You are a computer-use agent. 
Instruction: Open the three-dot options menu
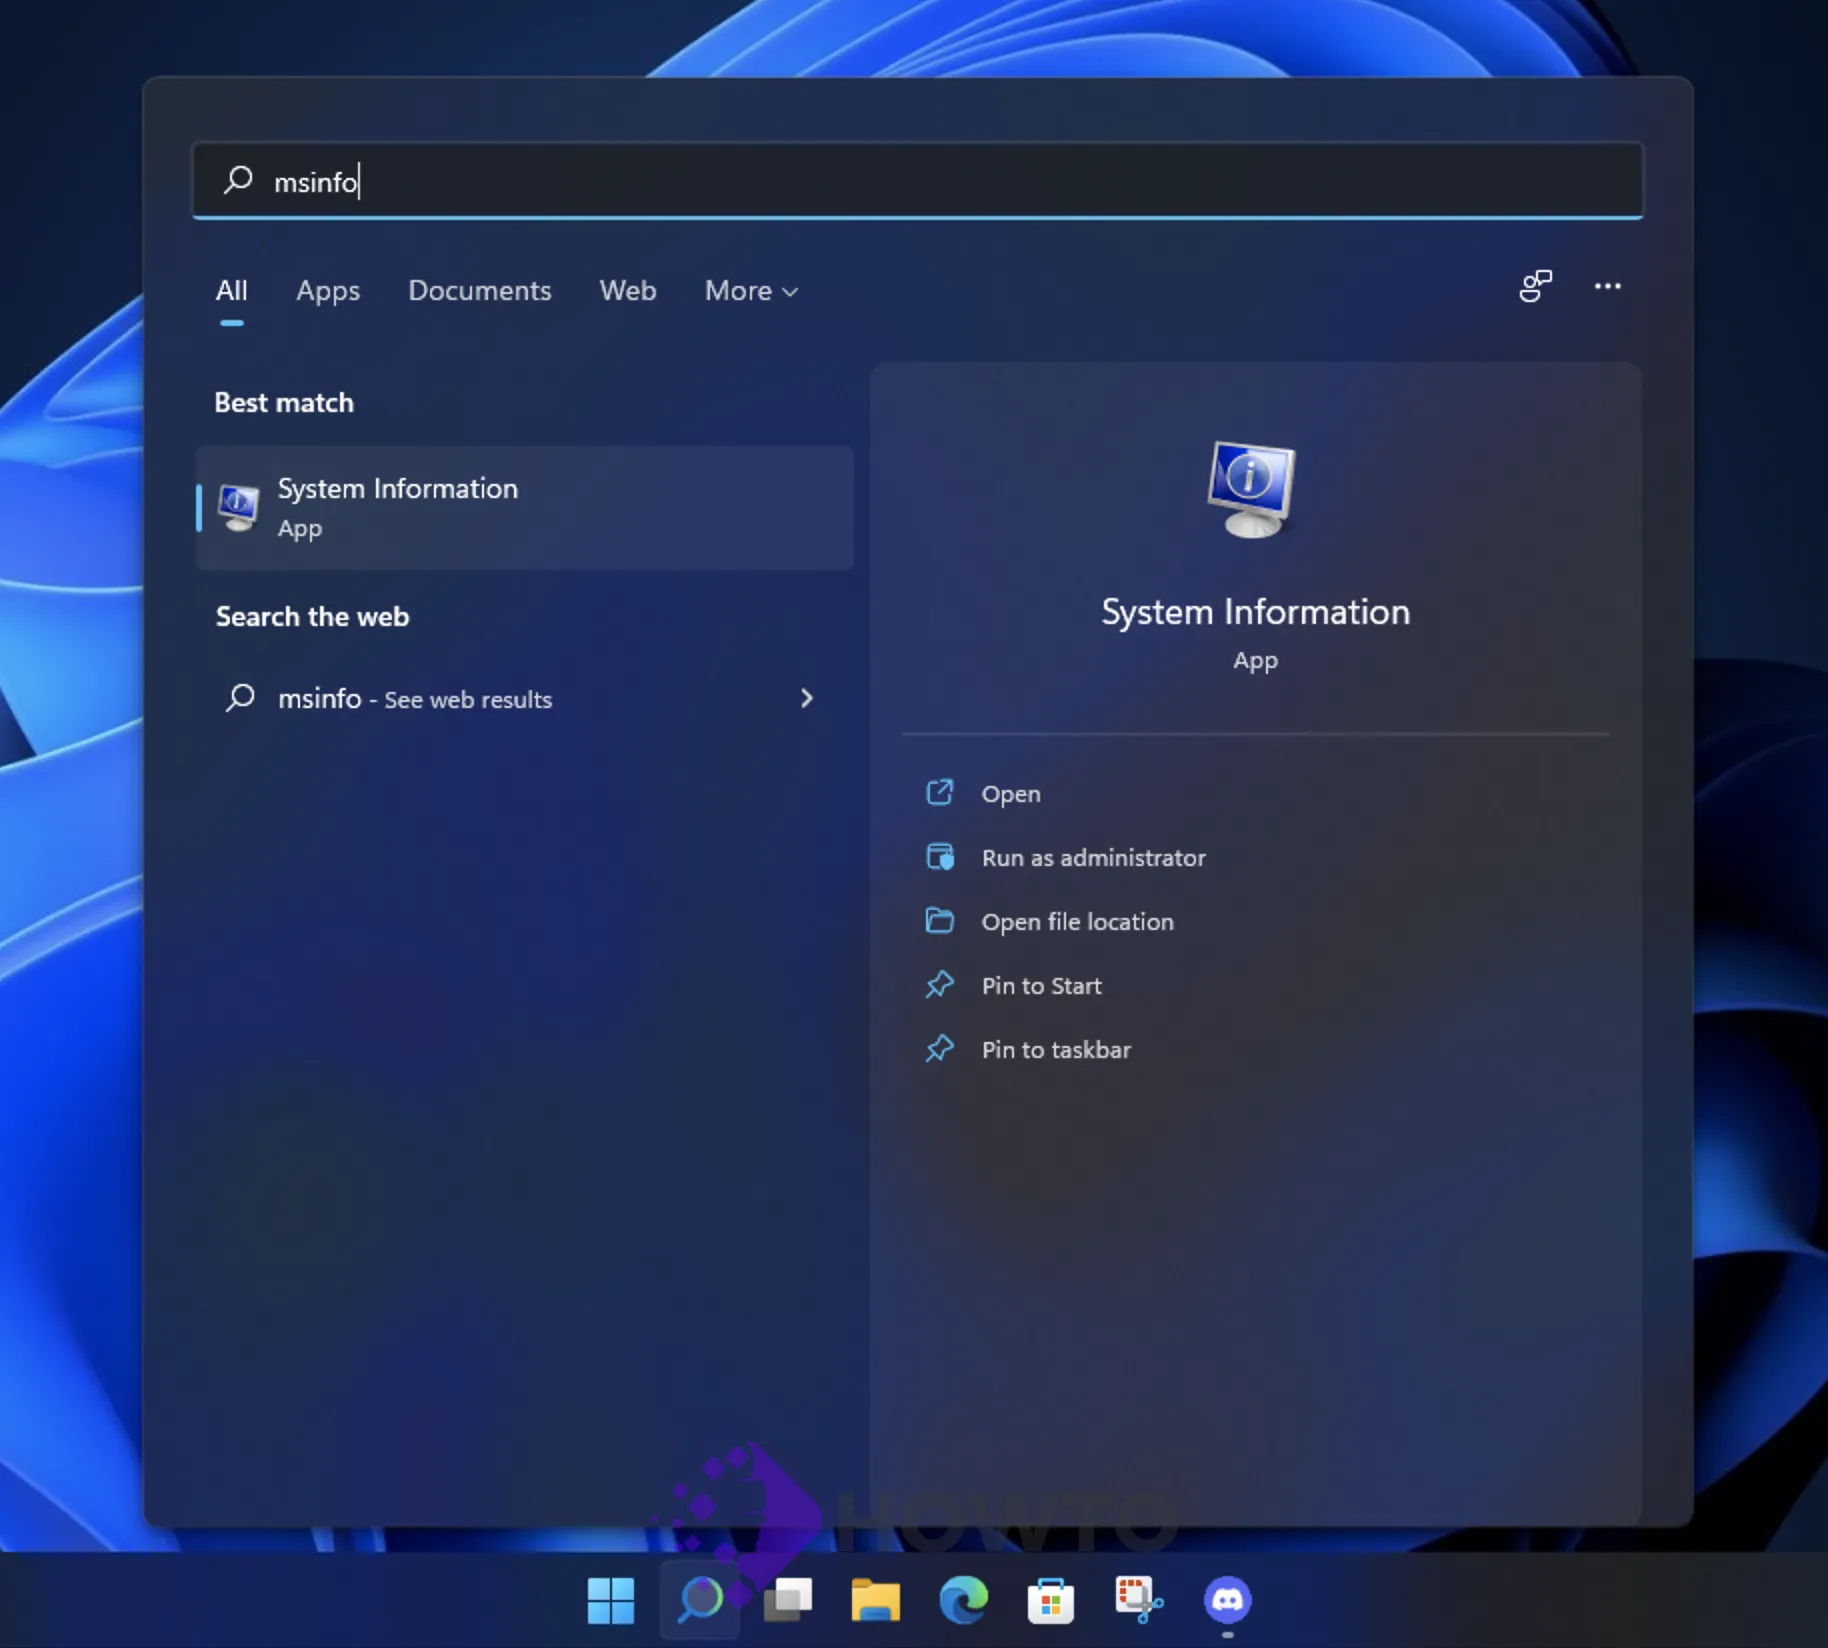coord(1607,287)
